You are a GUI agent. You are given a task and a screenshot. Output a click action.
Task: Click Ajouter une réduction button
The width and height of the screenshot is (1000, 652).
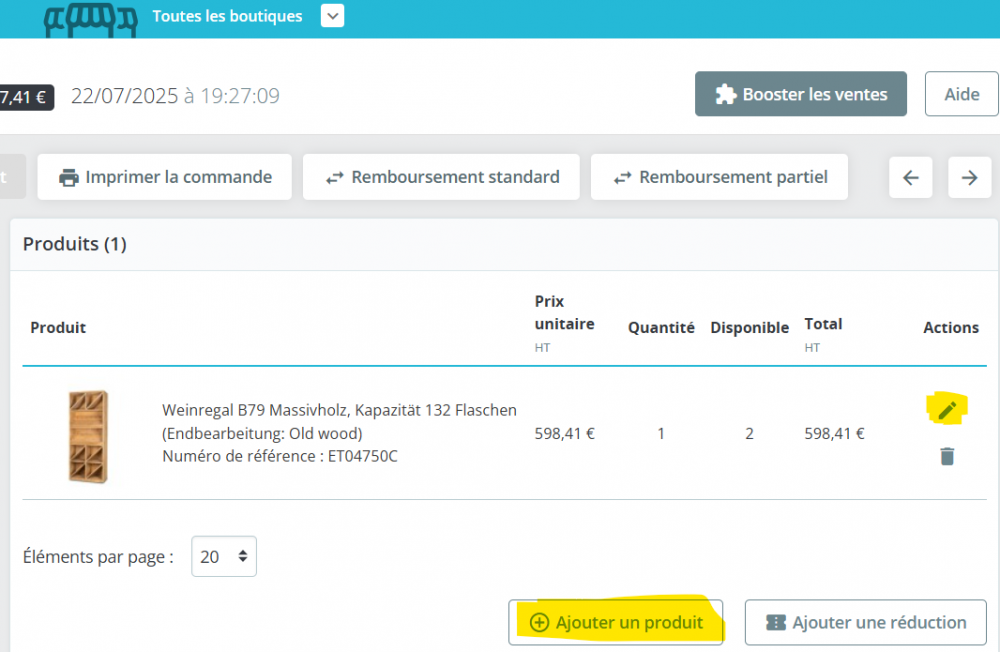pyautogui.click(x=865, y=622)
